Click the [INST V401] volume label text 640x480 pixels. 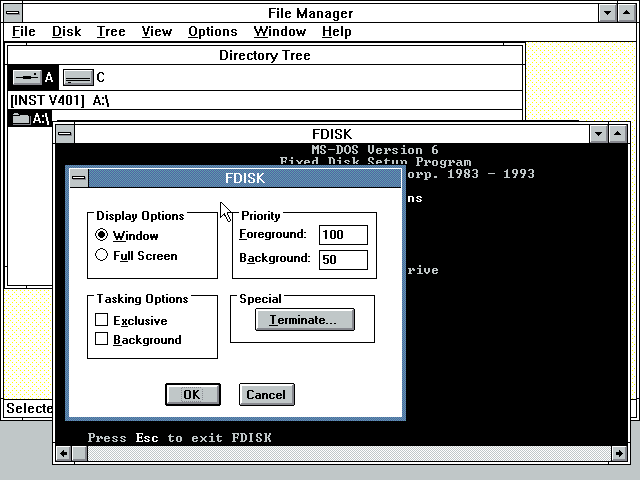point(47,100)
